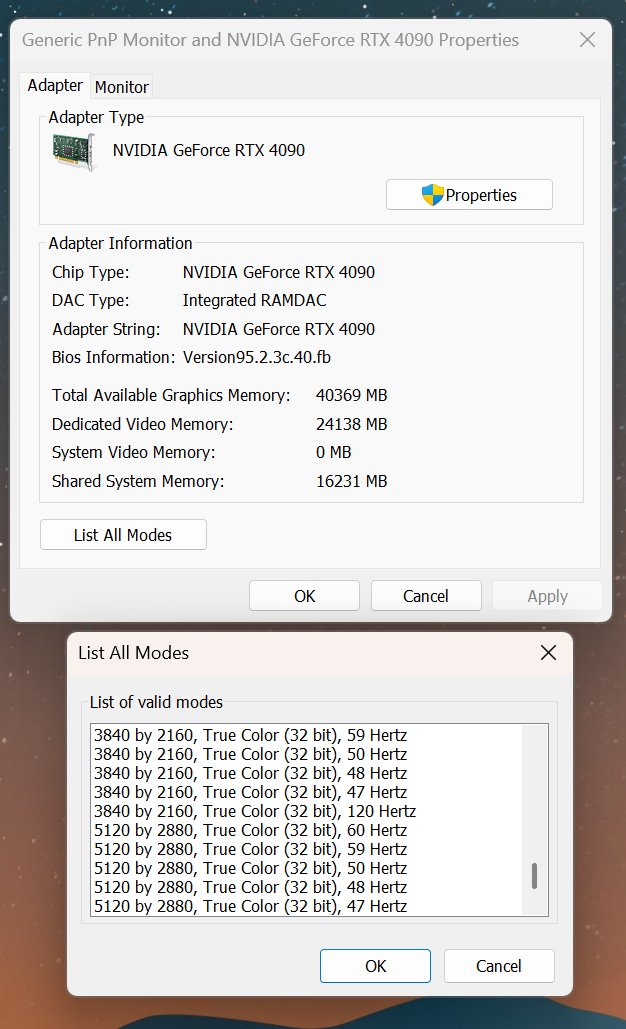Click the adapter name beside the card icon

[x=209, y=150]
